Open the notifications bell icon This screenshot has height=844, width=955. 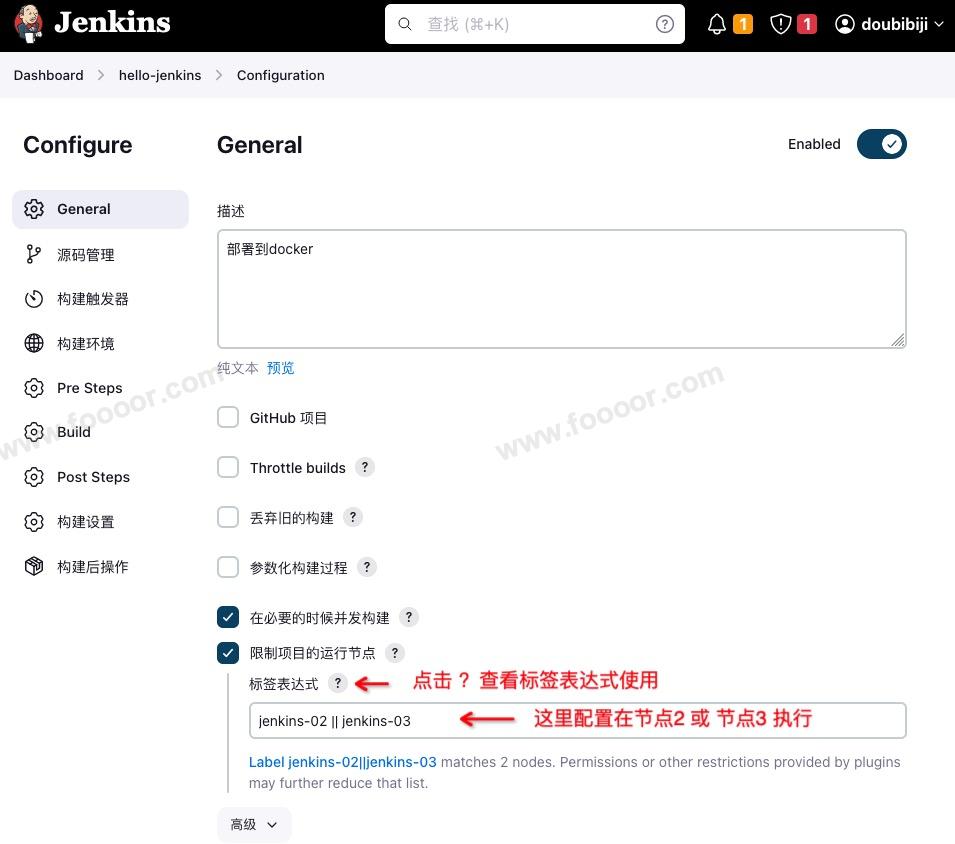(717, 25)
